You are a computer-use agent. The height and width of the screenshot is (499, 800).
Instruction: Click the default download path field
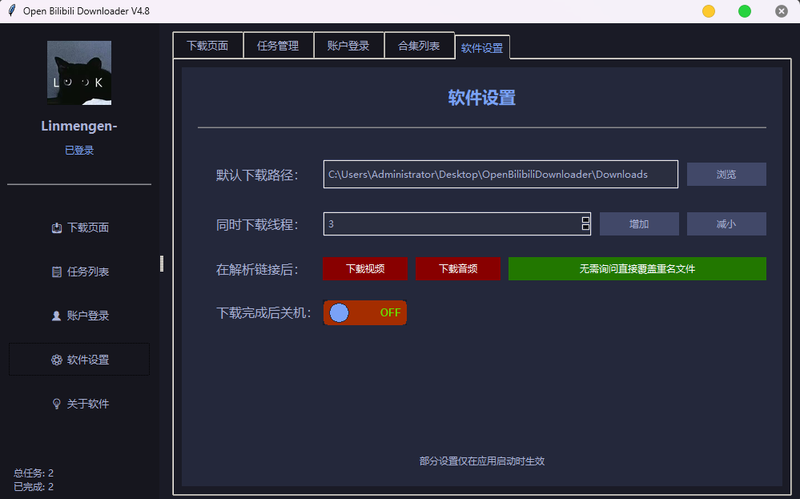pos(501,174)
